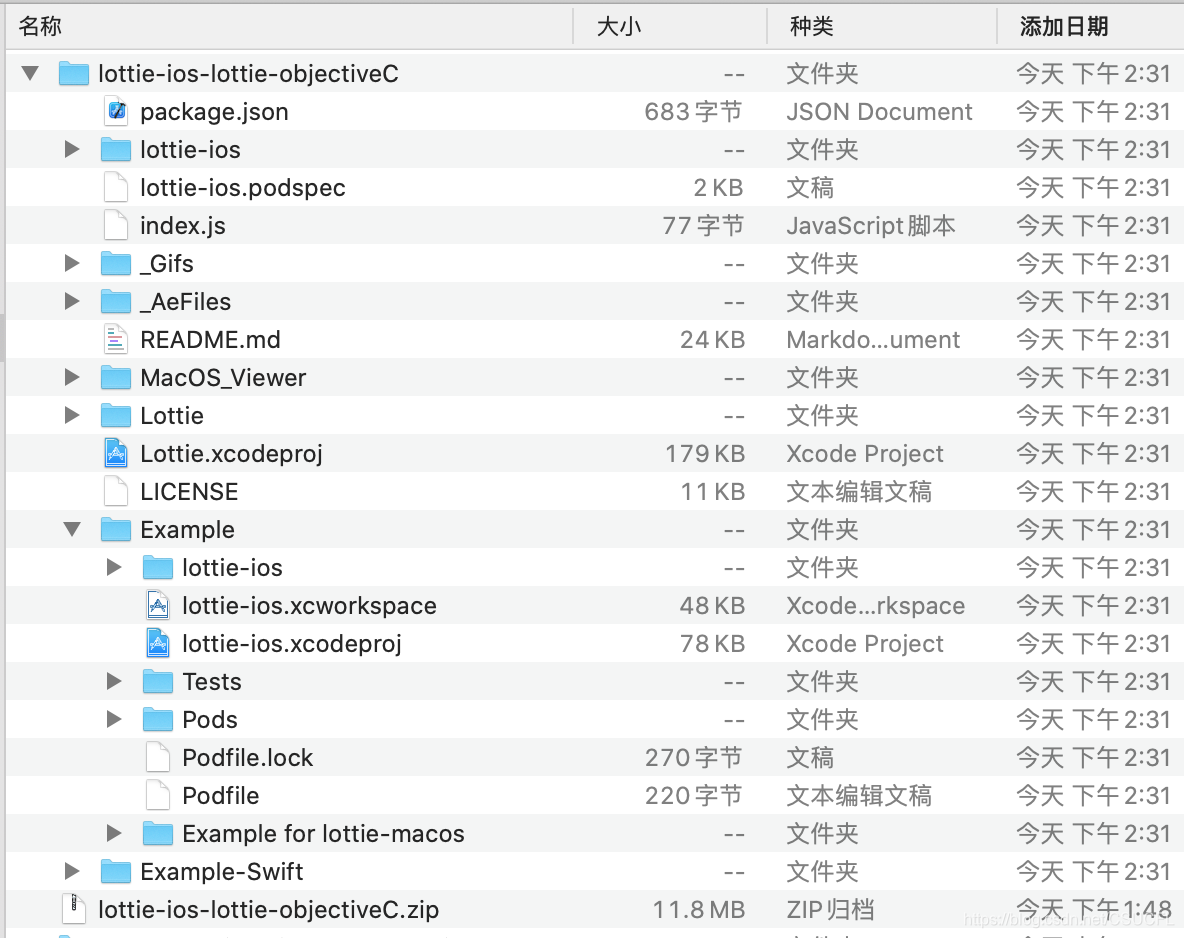Sort by 种类 column header
This screenshot has width=1184, height=938.
(x=882, y=26)
